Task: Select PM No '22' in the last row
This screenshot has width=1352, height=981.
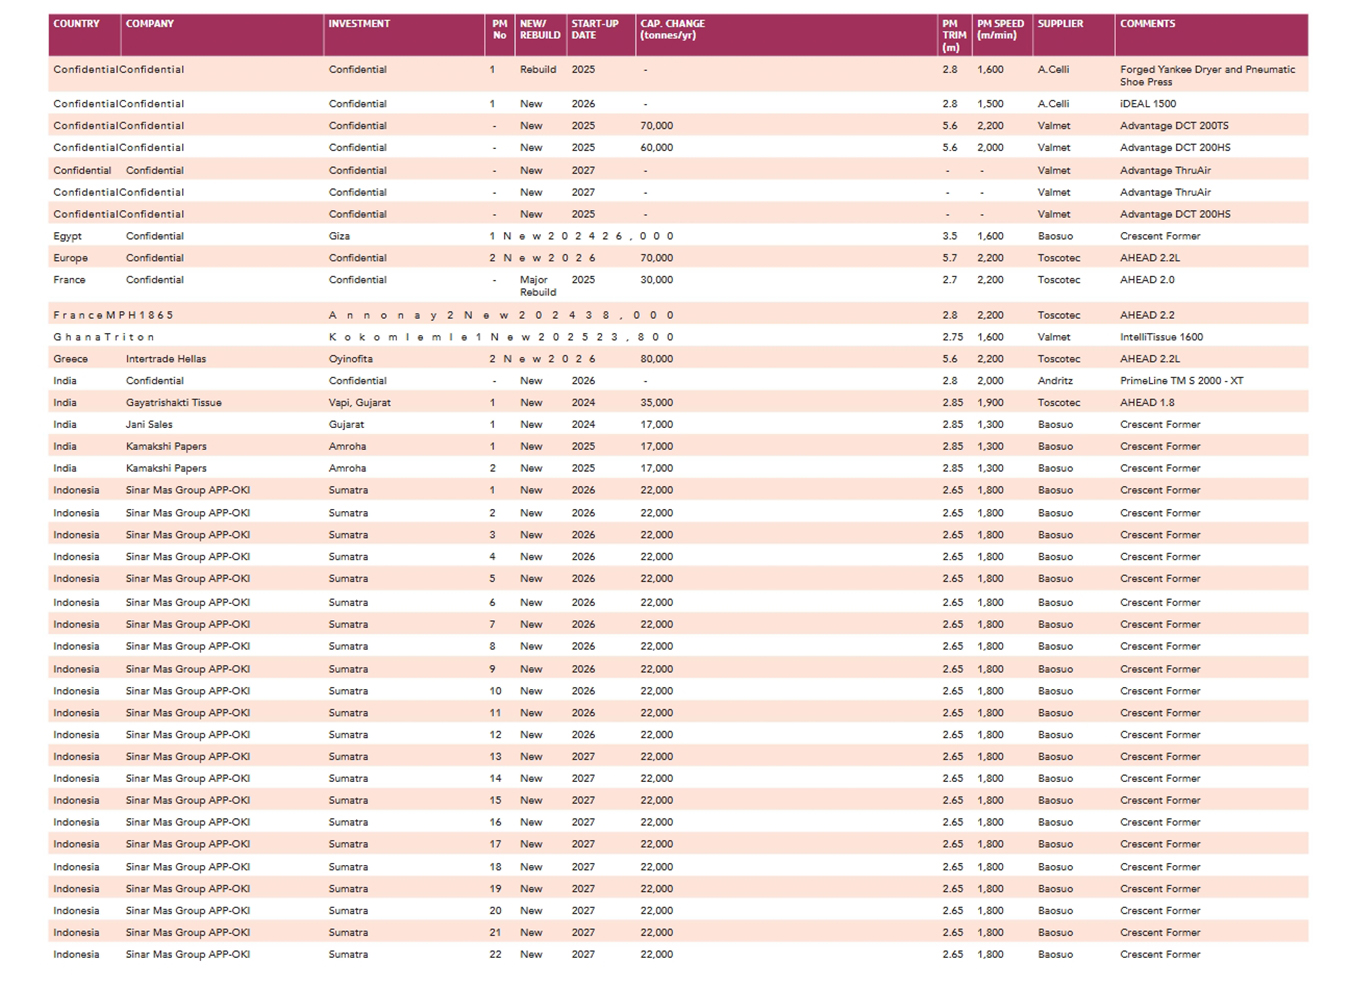Action: tap(496, 955)
